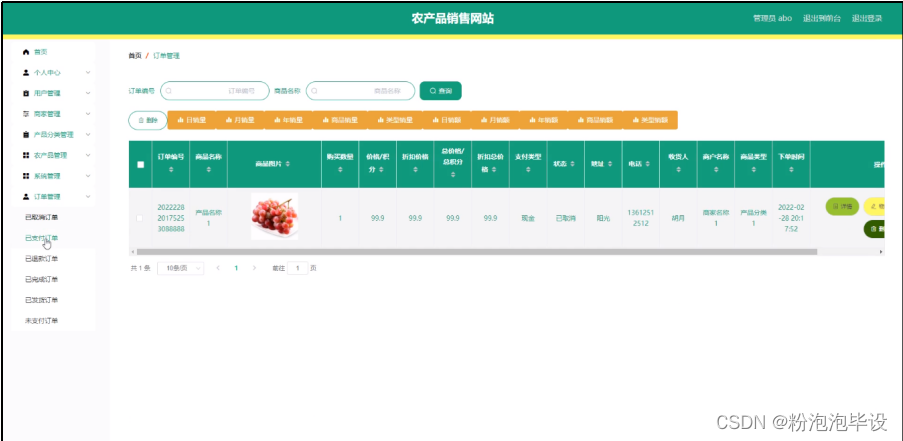The width and height of the screenshot is (903, 441).
Task: Sort by 订单编号 column sort icon
Action: [170, 170]
